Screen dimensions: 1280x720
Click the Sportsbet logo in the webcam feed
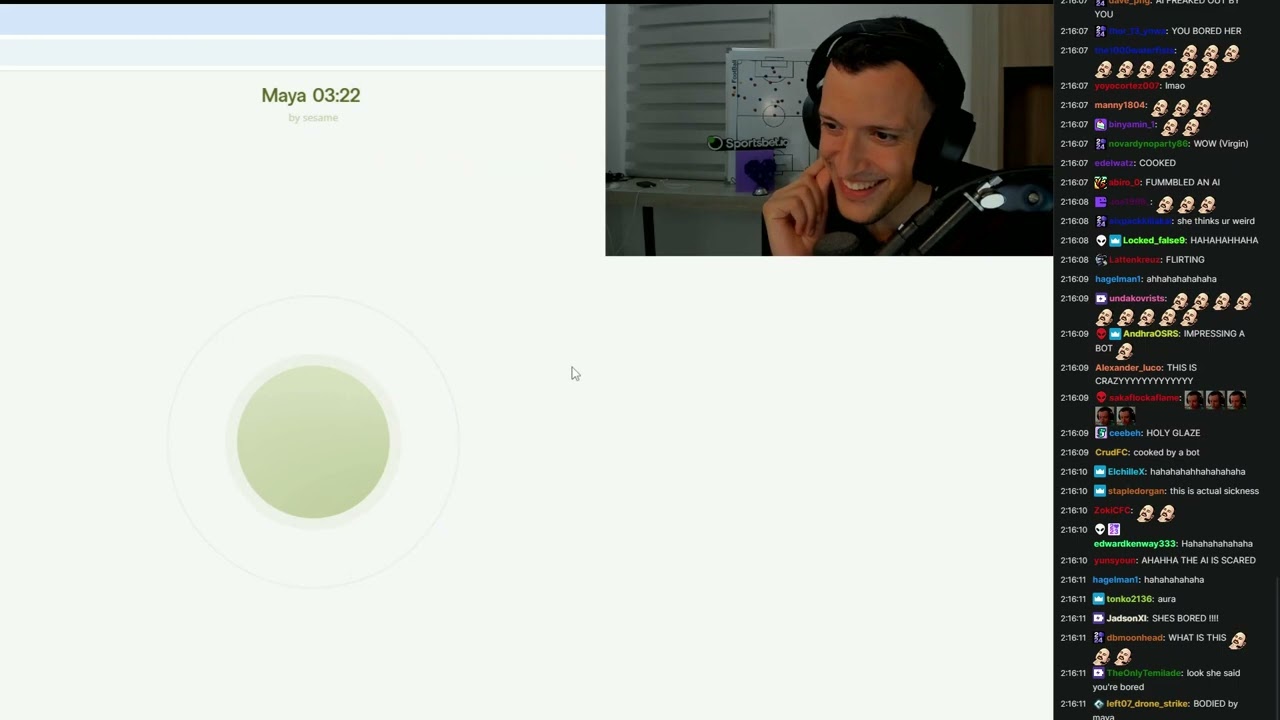pos(748,143)
